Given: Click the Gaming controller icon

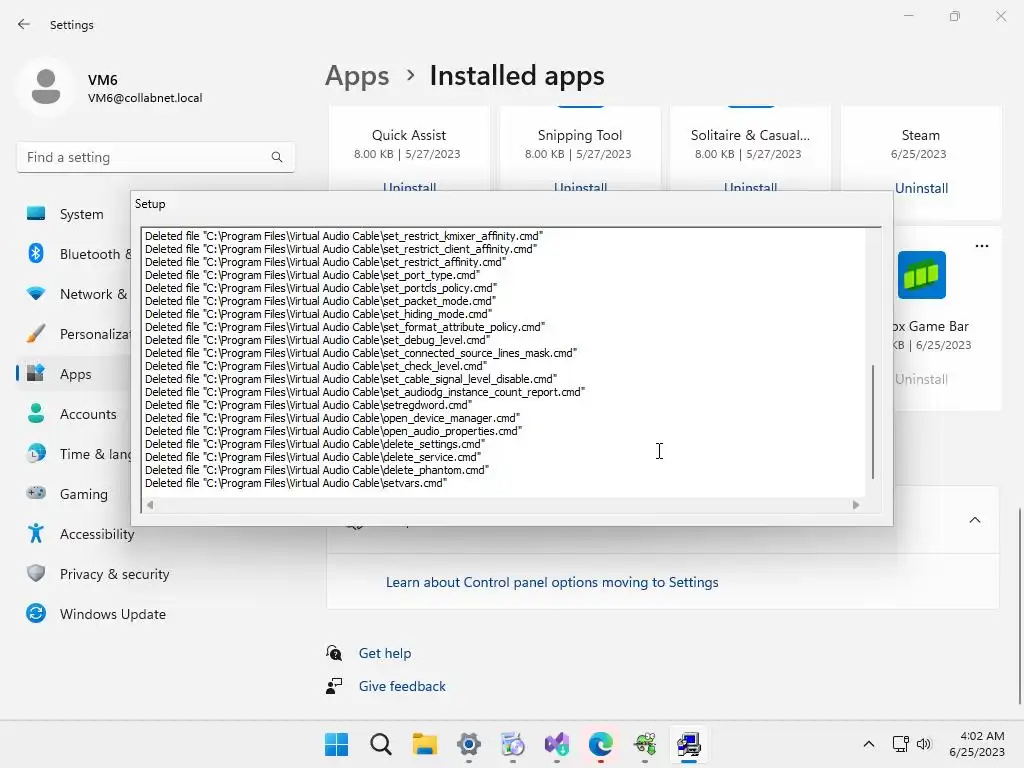Looking at the screenshot, I should [36, 493].
